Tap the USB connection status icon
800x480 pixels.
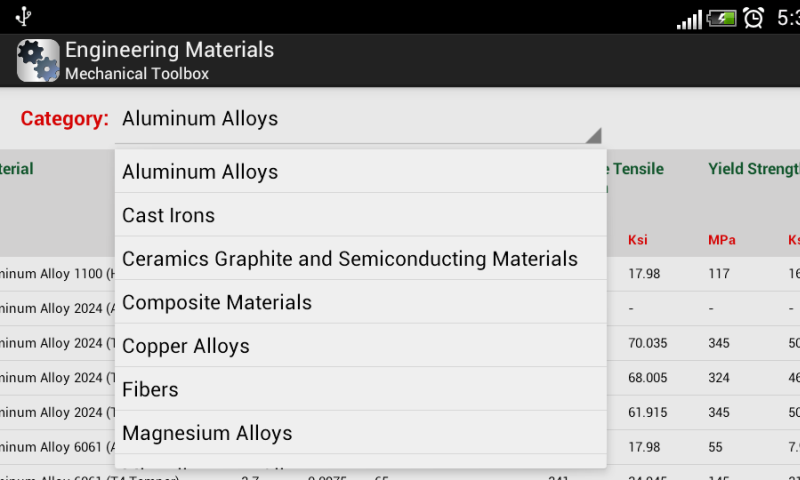[x=23, y=16]
